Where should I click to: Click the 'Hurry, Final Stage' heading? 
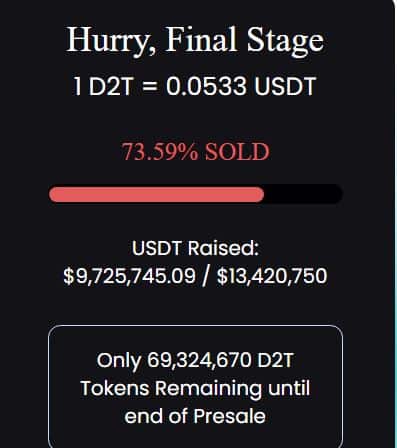click(195, 41)
